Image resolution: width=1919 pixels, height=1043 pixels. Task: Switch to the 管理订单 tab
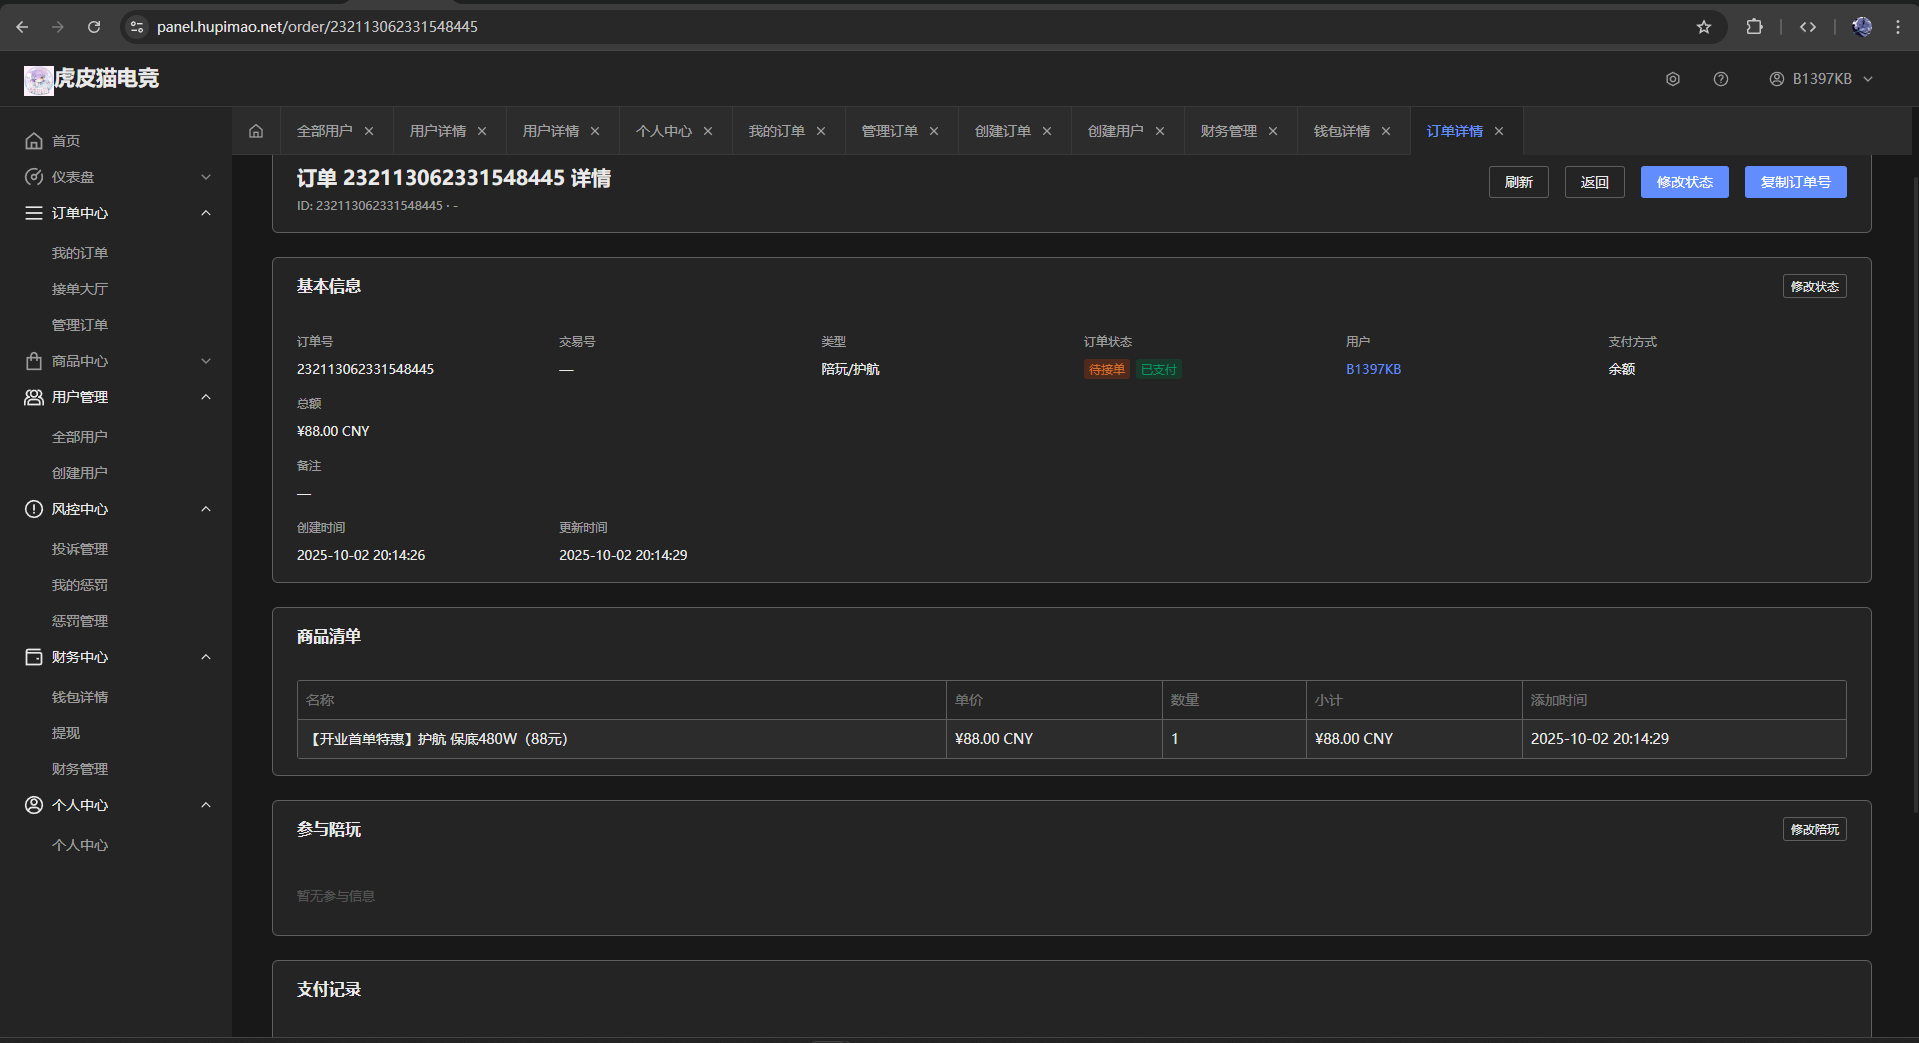889,131
